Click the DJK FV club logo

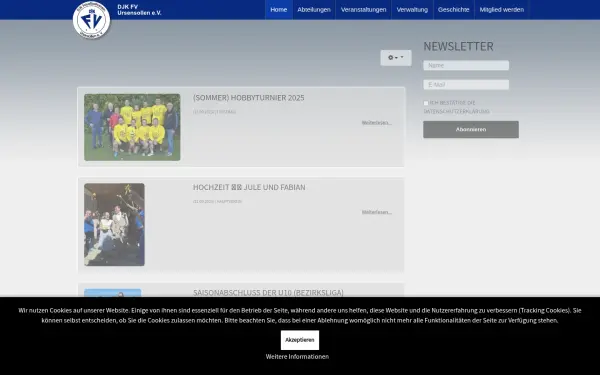(x=91, y=20)
